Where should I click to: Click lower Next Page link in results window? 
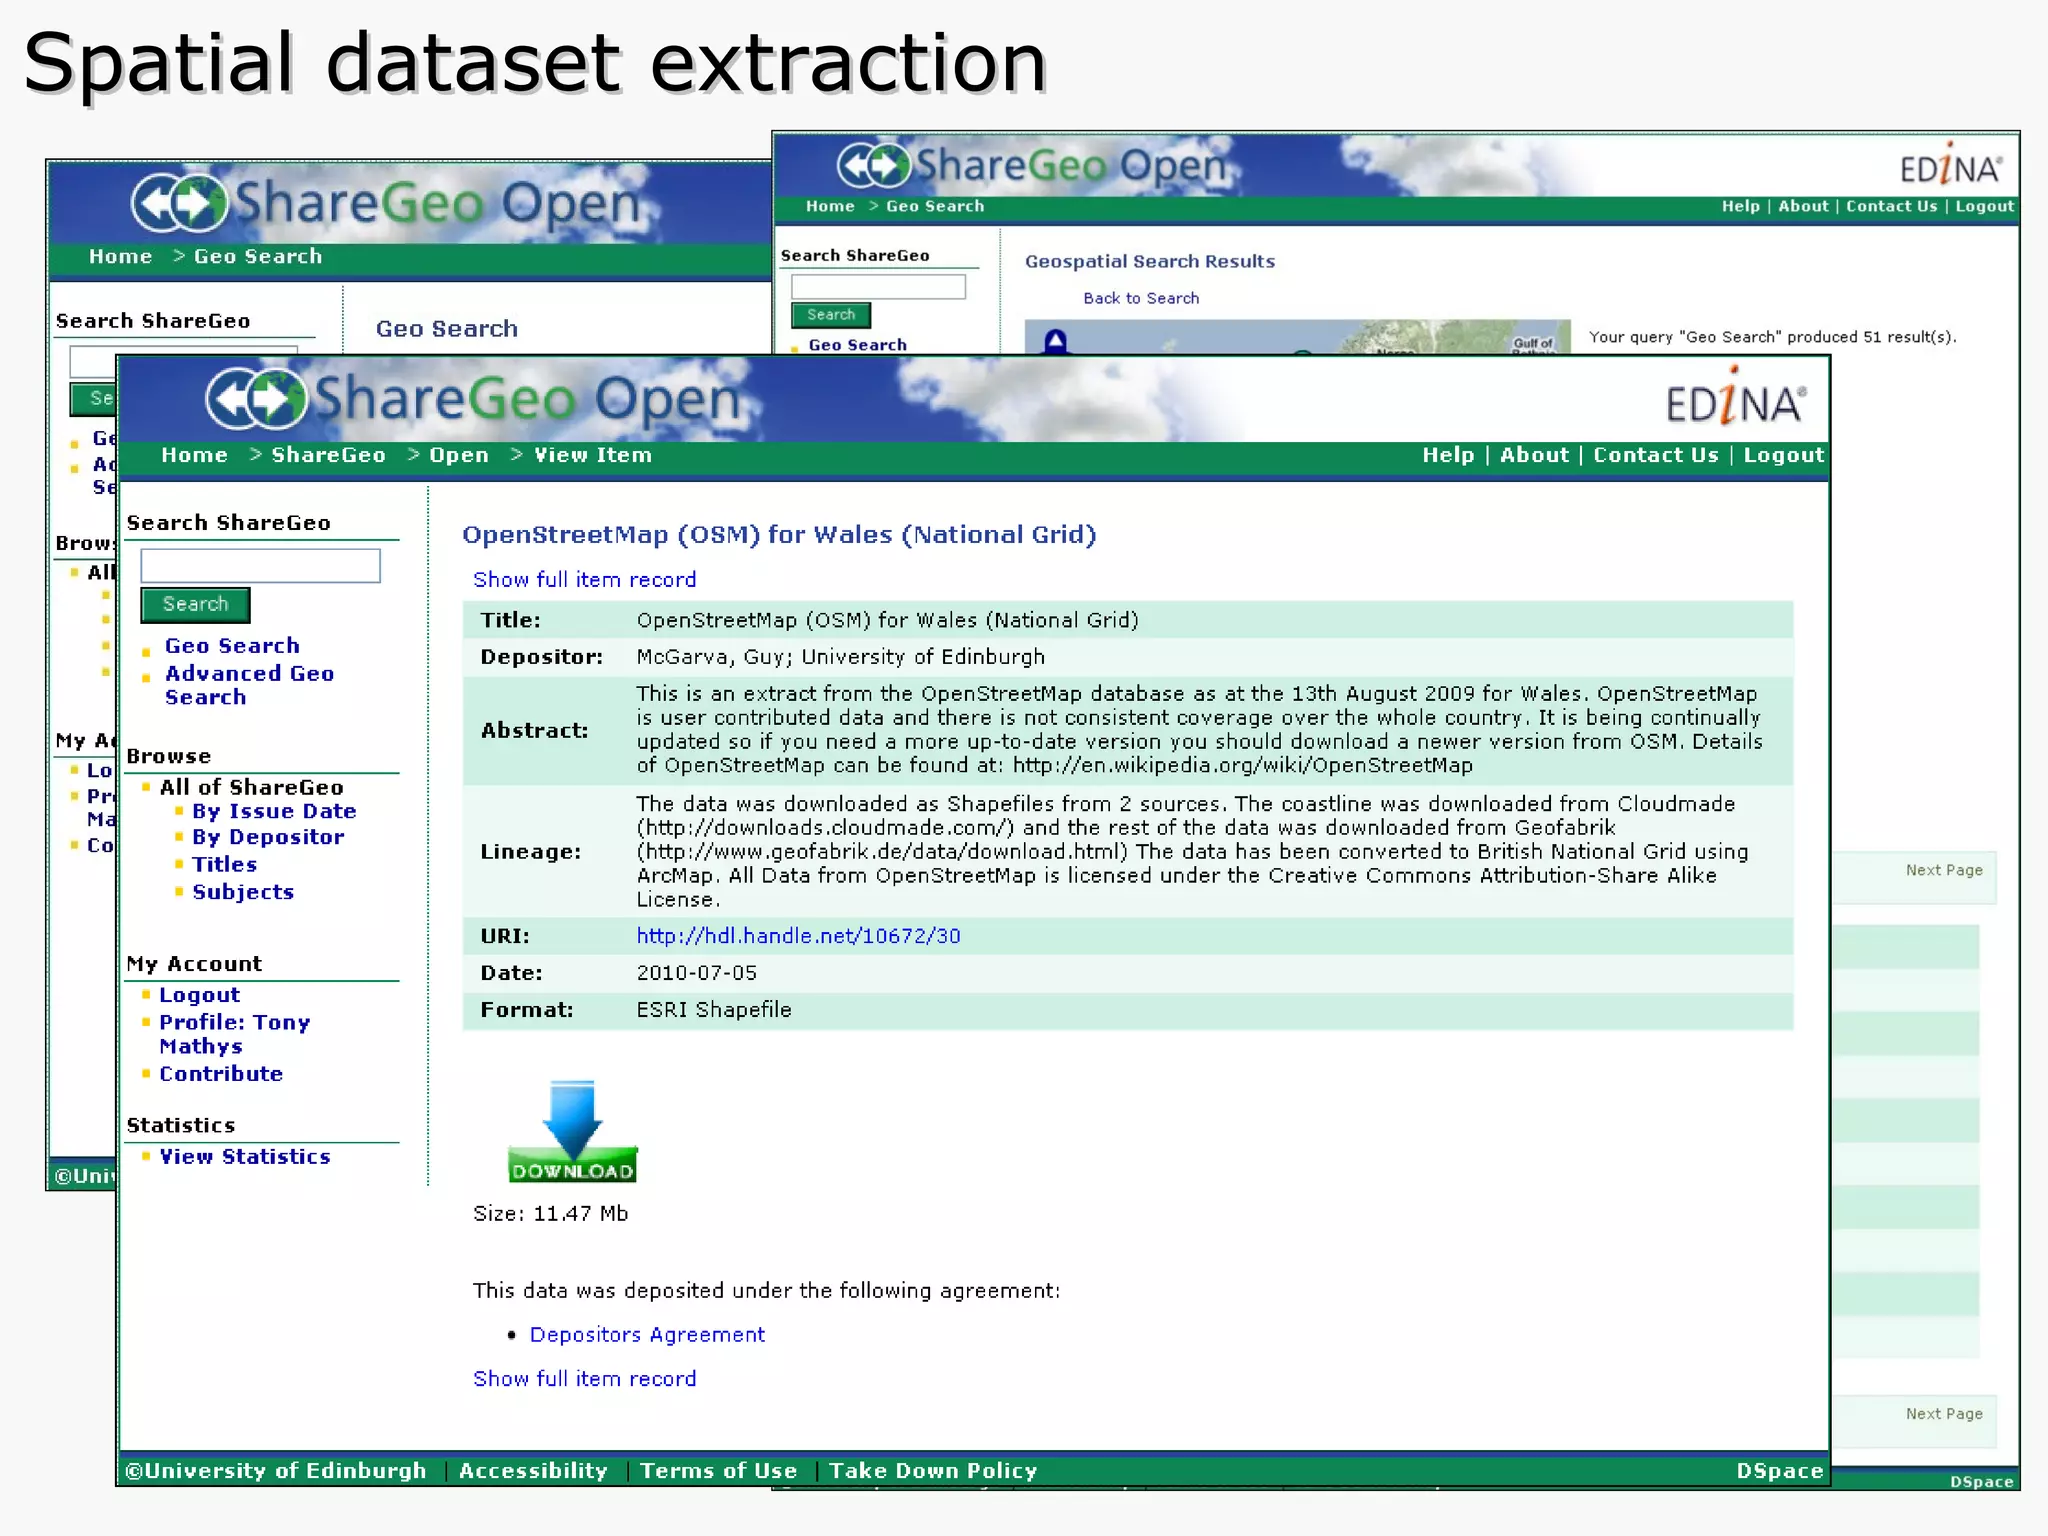pyautogui.click(x=1944, y=1414)
